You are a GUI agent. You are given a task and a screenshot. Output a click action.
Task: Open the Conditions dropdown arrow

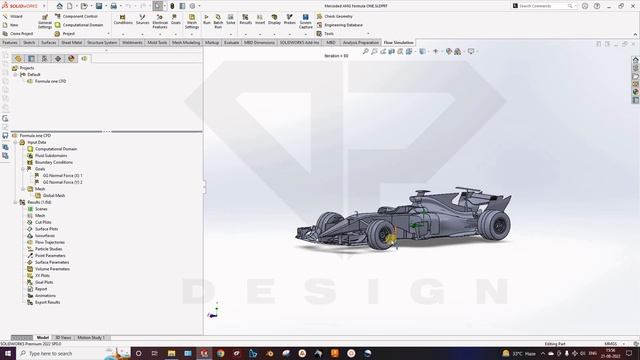coord(123,34)
